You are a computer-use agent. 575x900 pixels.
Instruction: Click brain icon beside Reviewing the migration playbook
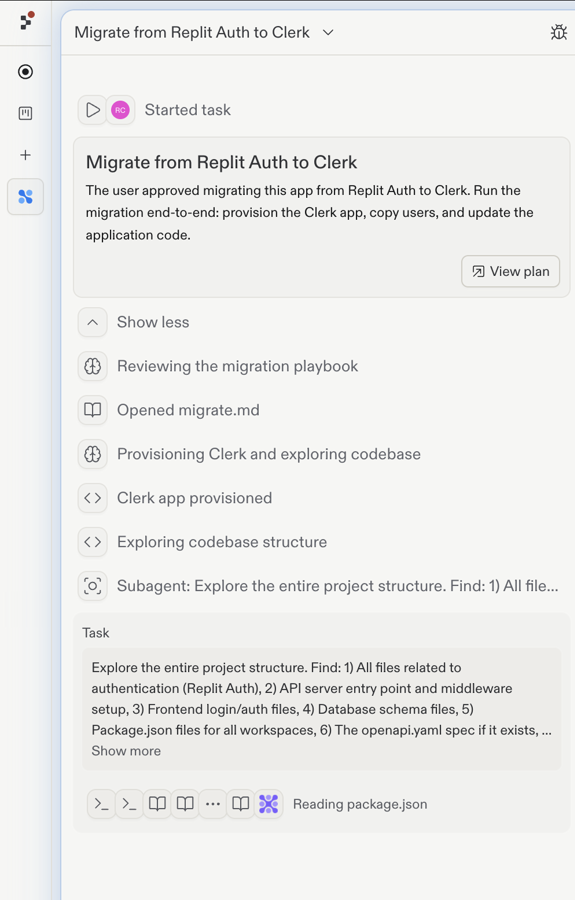pyautogui.click(x=92, y=366)
